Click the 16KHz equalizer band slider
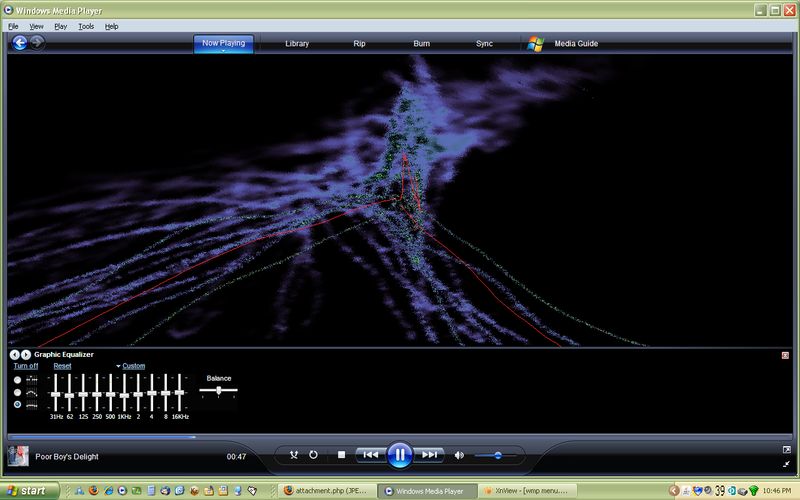The image size is (800, 500). (x=179, y=392)
